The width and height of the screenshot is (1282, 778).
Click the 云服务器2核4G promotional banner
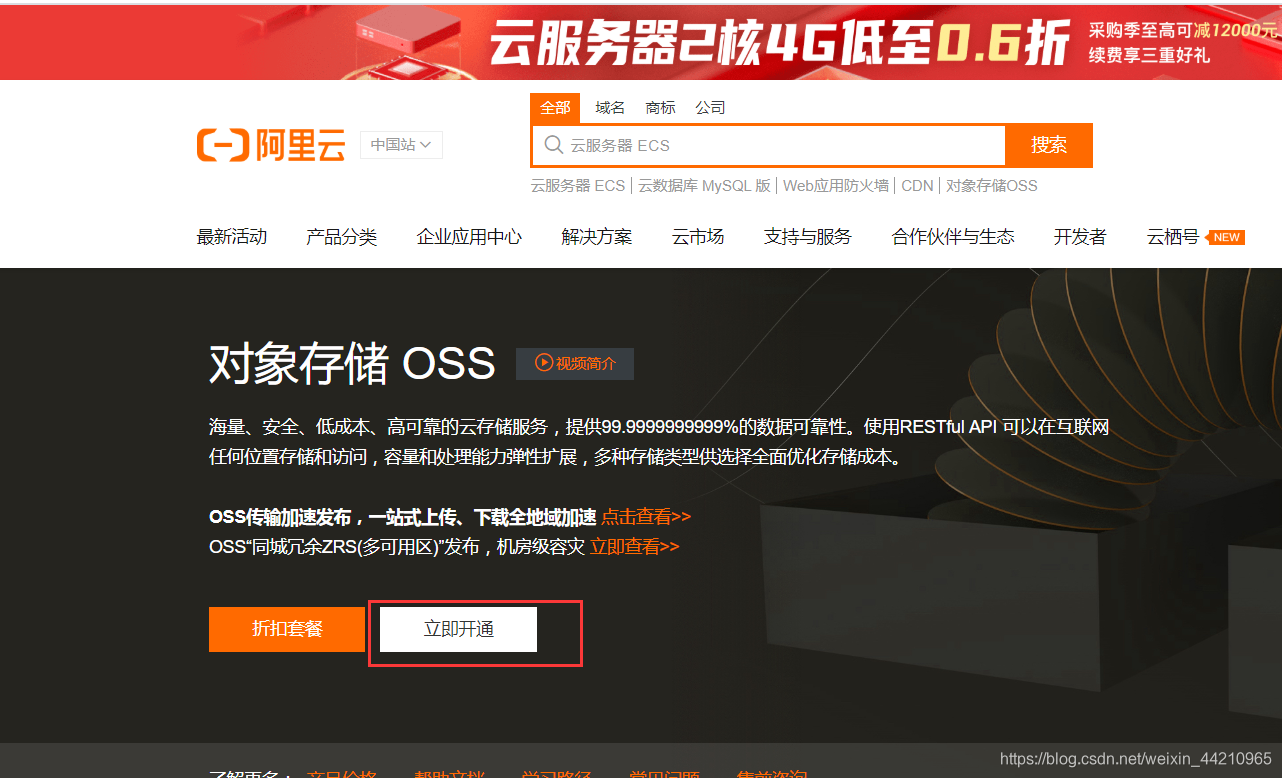pyautogui.click(x=641, y=43)
